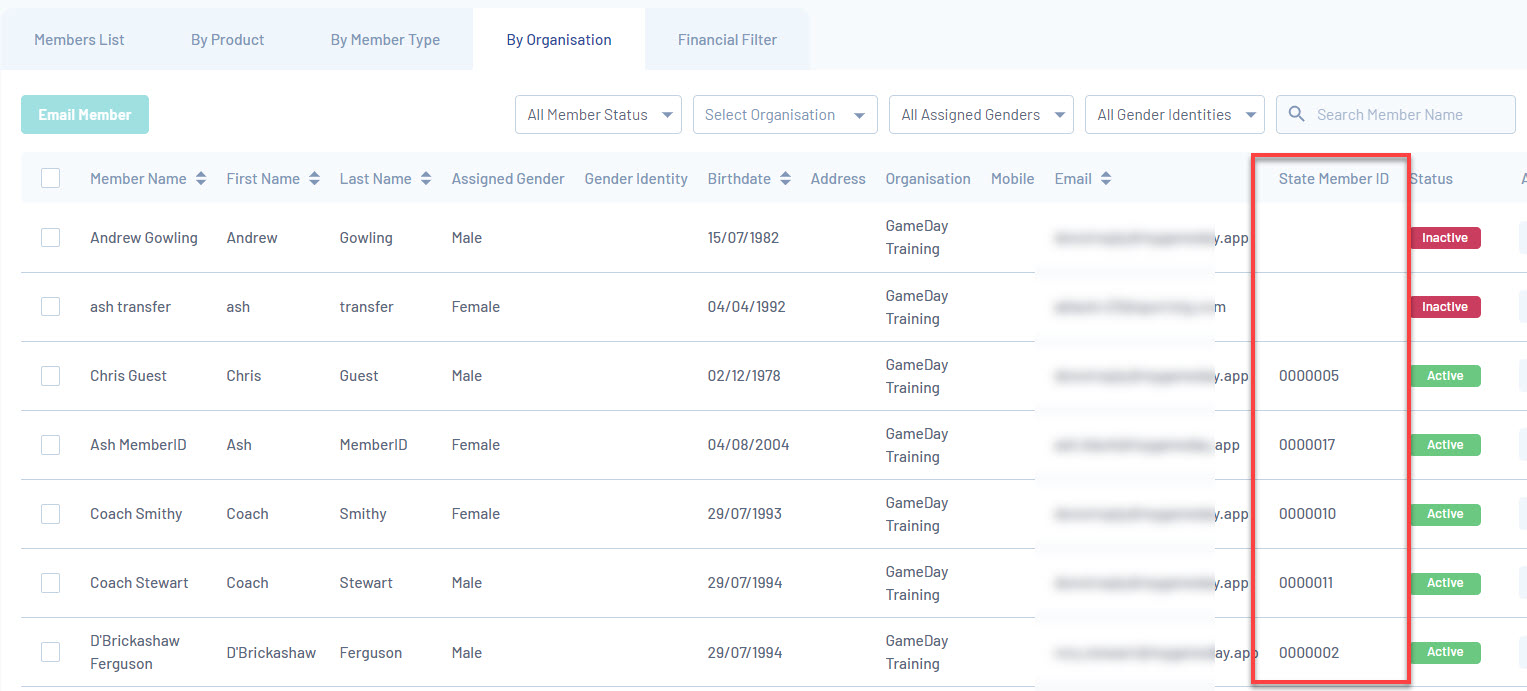The image size is (1527, 691).
Task: Click birthdate 15/07/1982
Action: [743, 238]
